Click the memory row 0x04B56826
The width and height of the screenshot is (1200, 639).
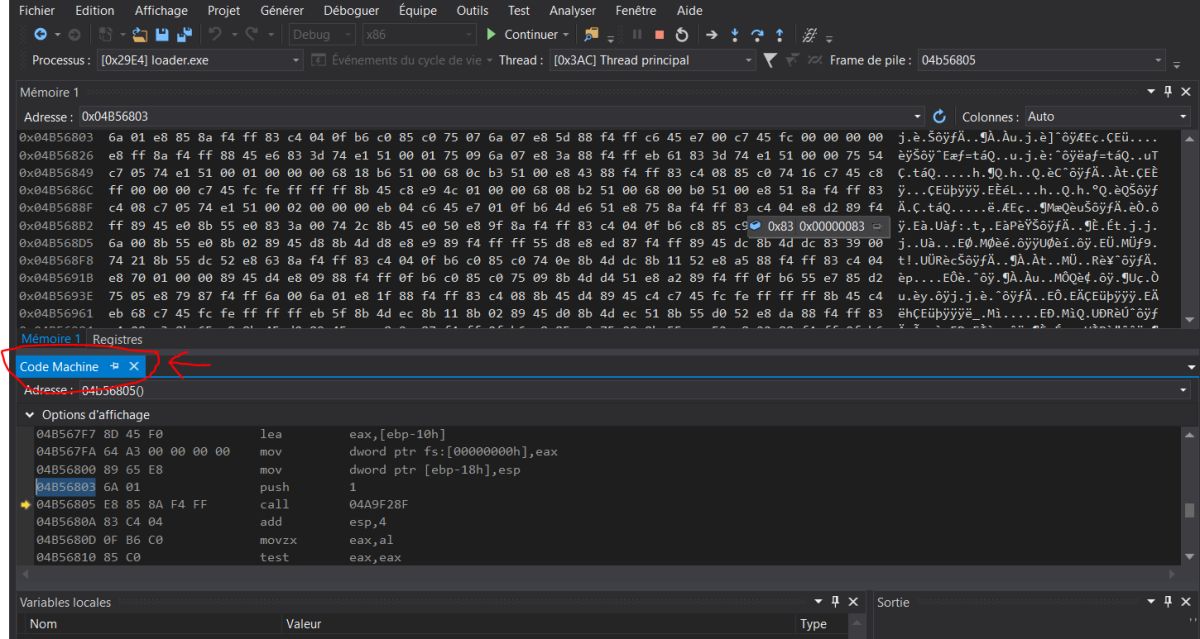(590, 155)
